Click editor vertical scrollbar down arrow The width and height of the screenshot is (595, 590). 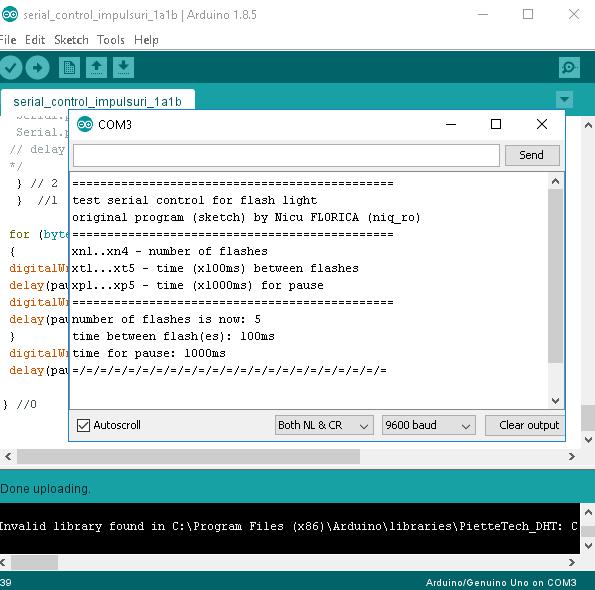click(x=588, y=440)
